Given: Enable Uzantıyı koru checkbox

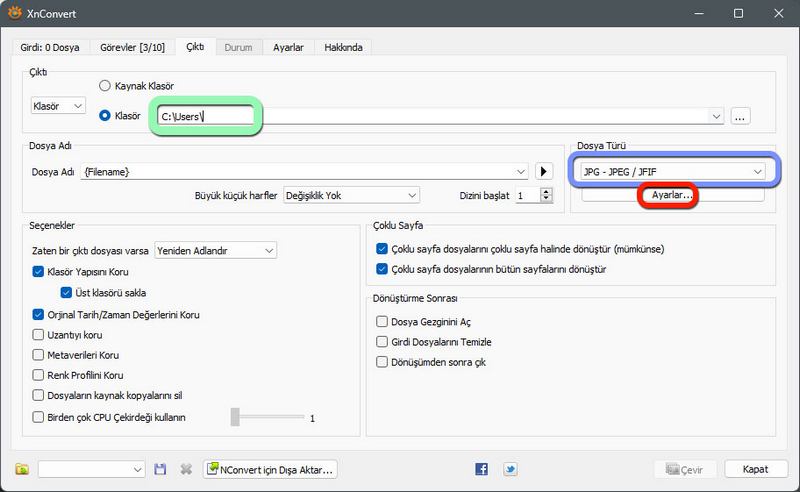Looking at the screenshot, I should [x=38, y=335].
